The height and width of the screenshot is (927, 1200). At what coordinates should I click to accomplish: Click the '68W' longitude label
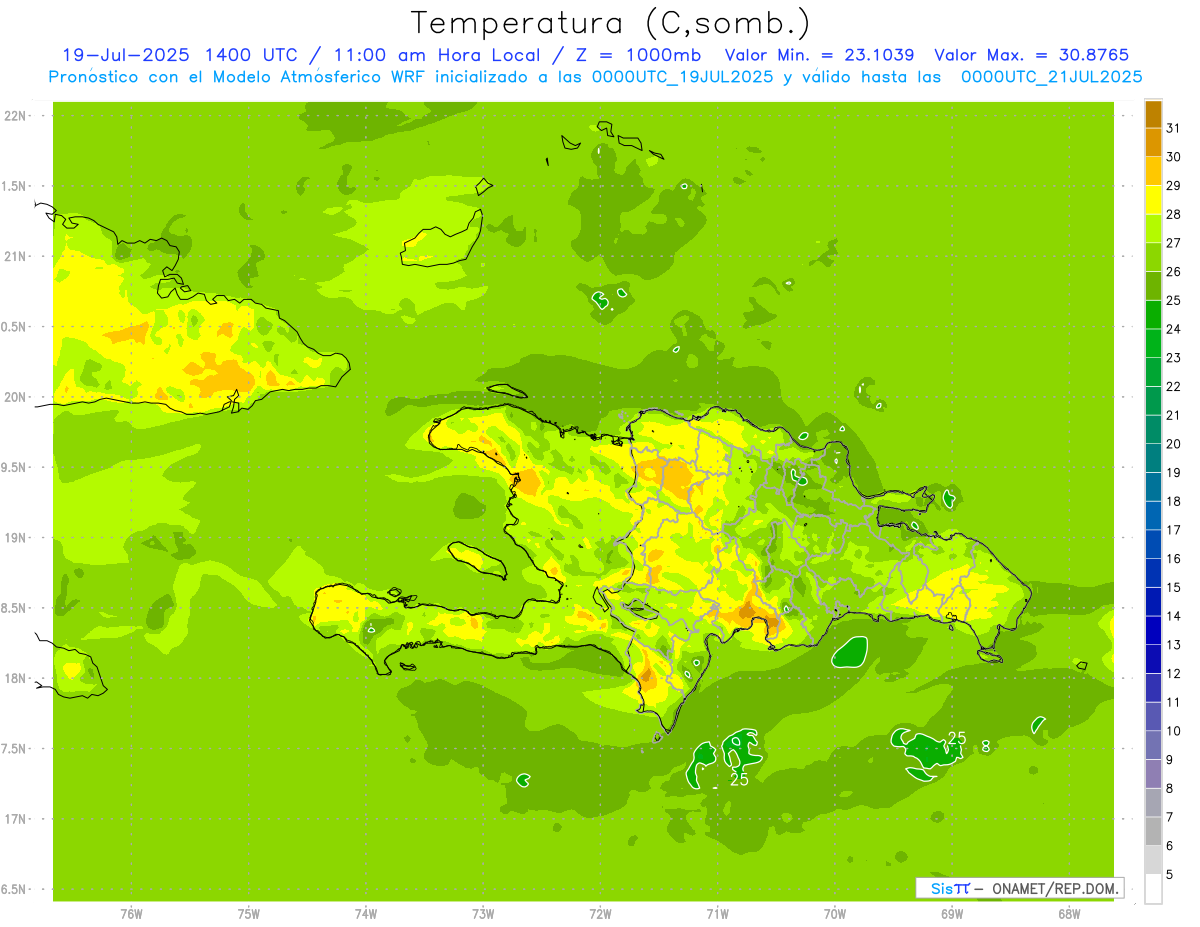click(1069, 914)
